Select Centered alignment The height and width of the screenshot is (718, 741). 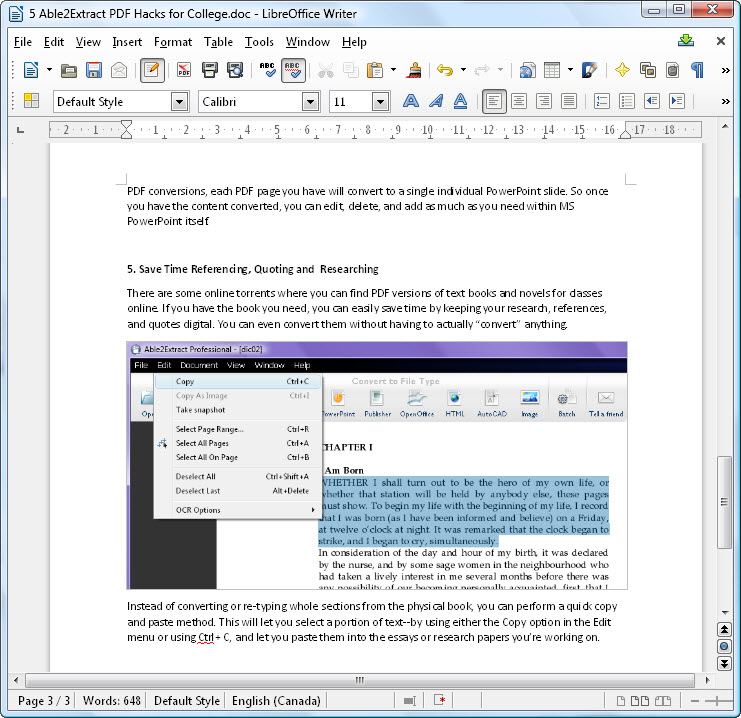(x=519, y=101)
